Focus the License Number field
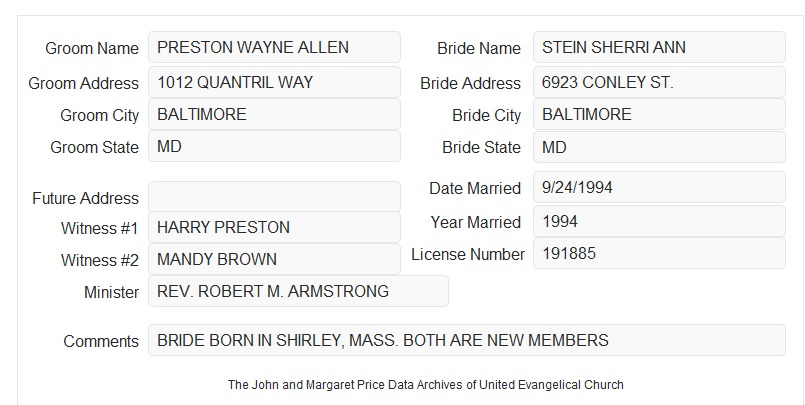805x405 pixels. (x=659, y=253)
